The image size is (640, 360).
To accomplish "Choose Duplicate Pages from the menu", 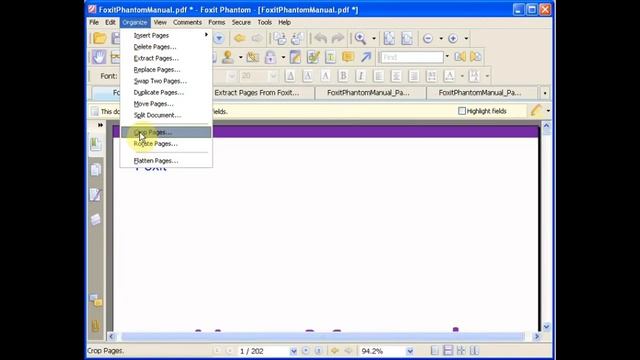I will pyautogui.click(x=166, y=93).
